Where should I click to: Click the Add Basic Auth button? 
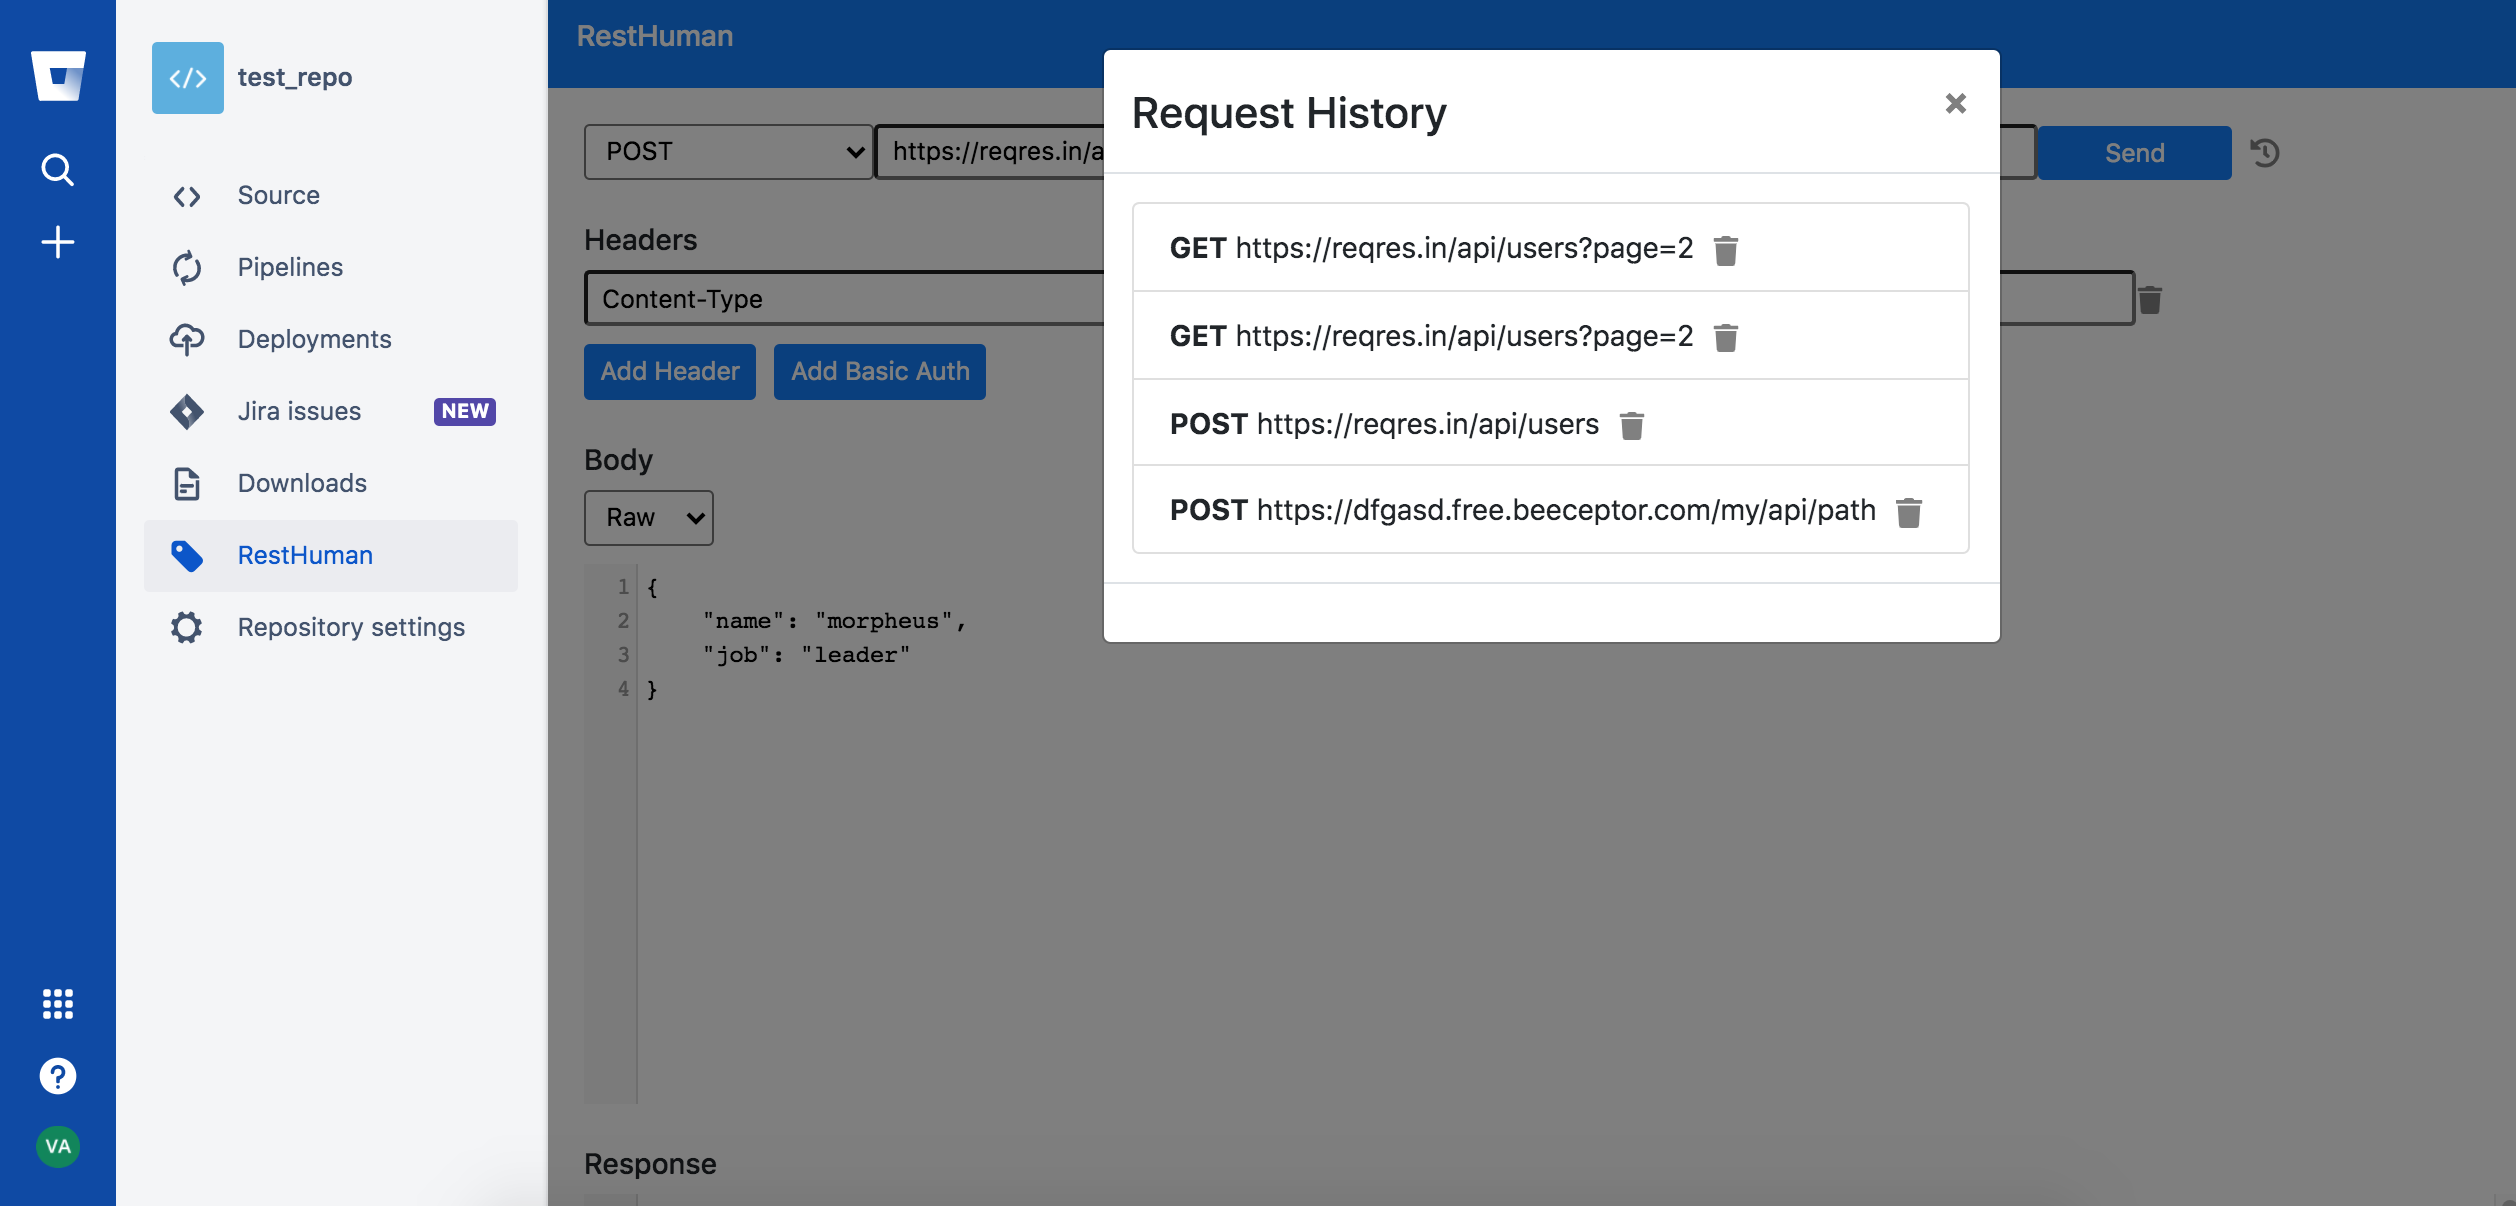click(879, 372)
